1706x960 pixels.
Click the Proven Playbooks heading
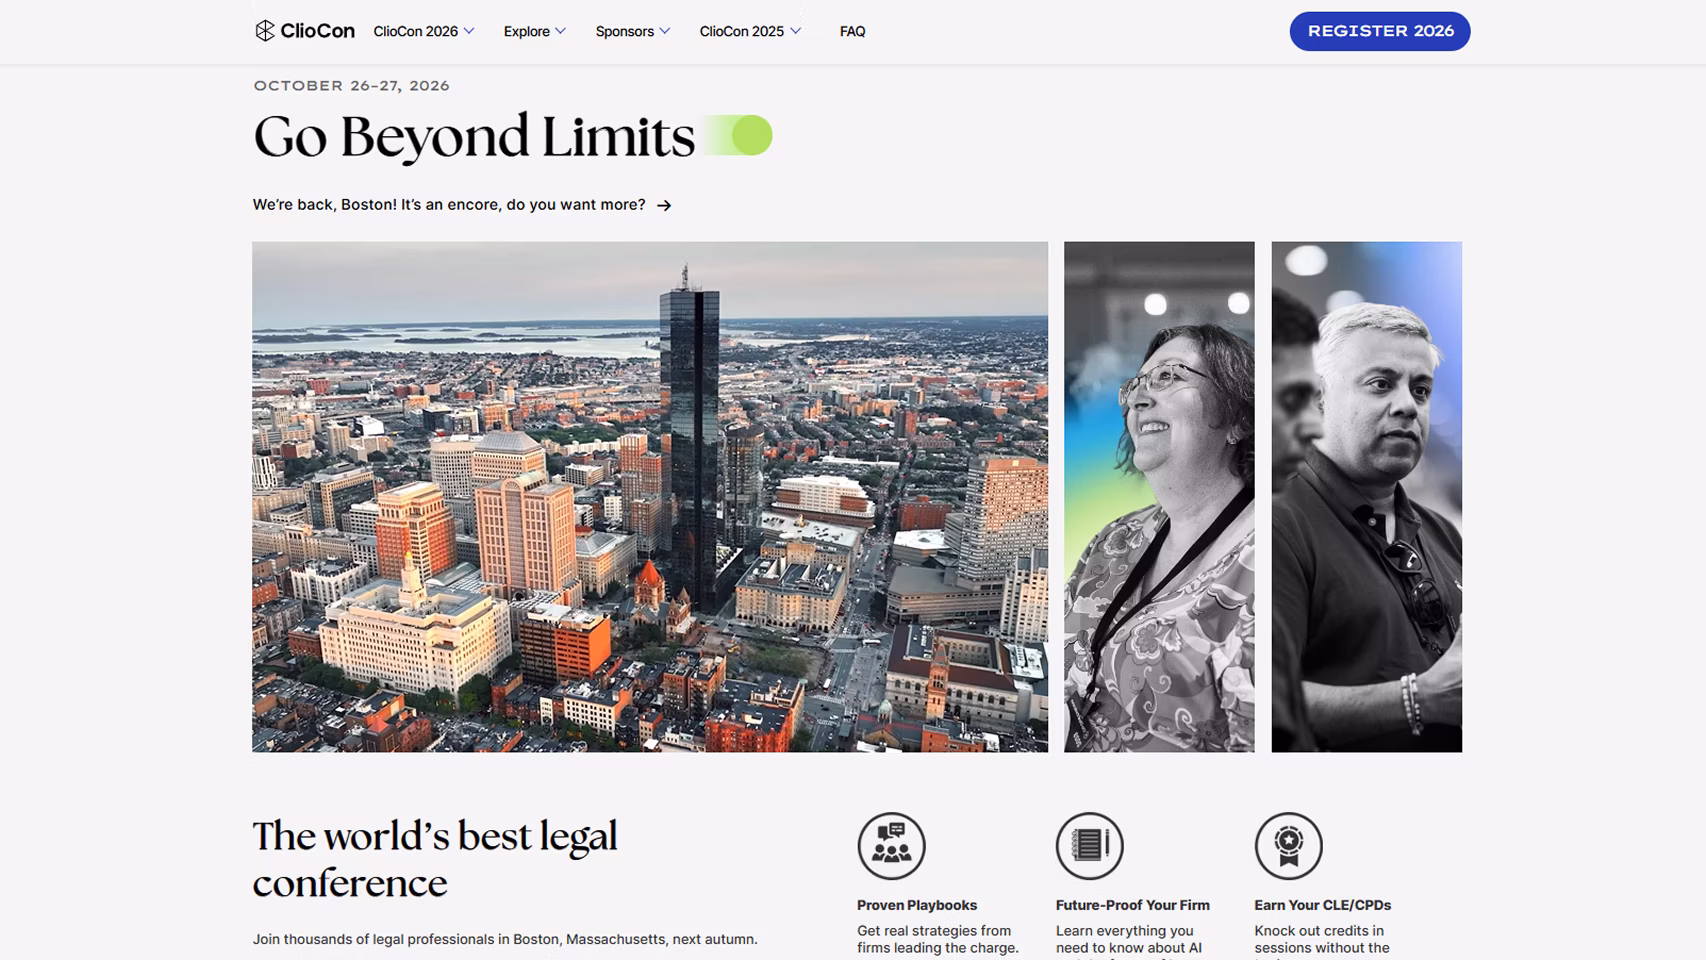coord(917,905)
